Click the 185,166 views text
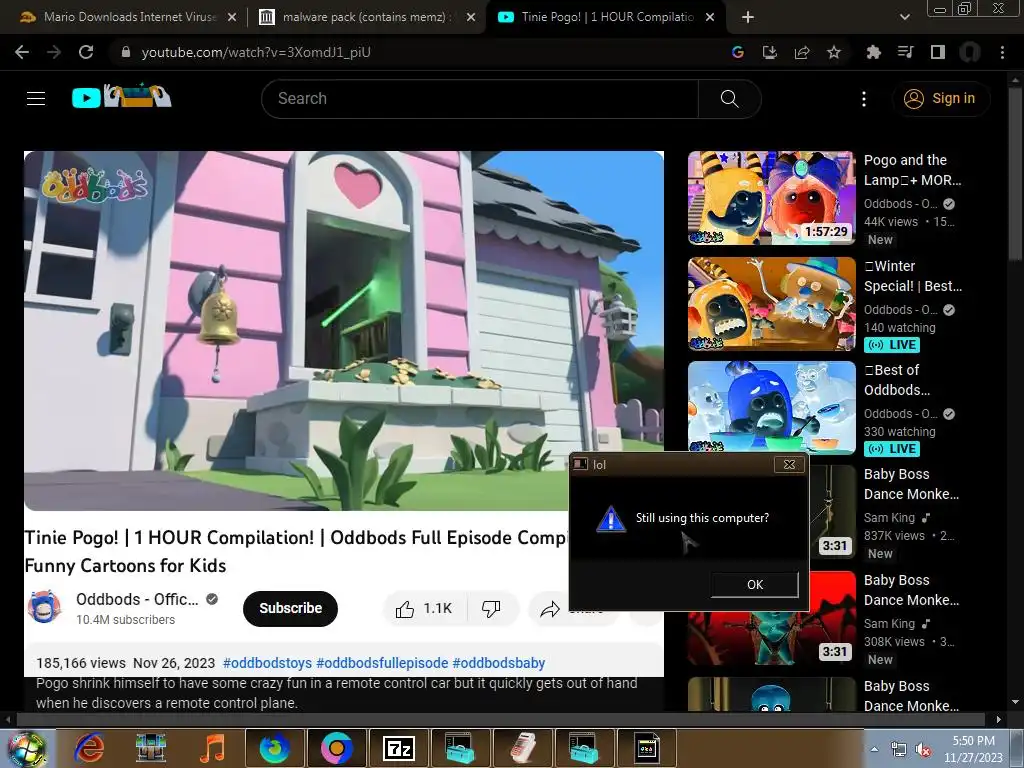Screen dimensions: 1024x768 tap(81, 663)
